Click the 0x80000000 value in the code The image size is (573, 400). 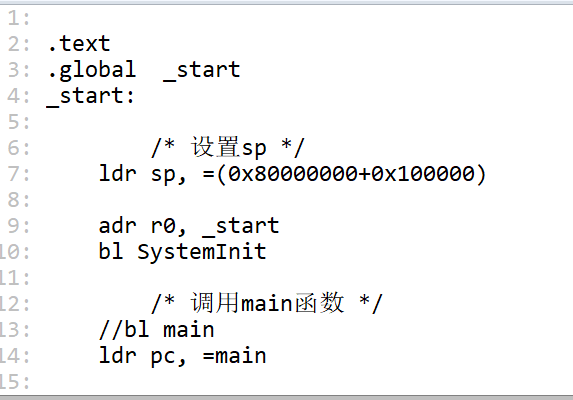[x=293, y=173]
